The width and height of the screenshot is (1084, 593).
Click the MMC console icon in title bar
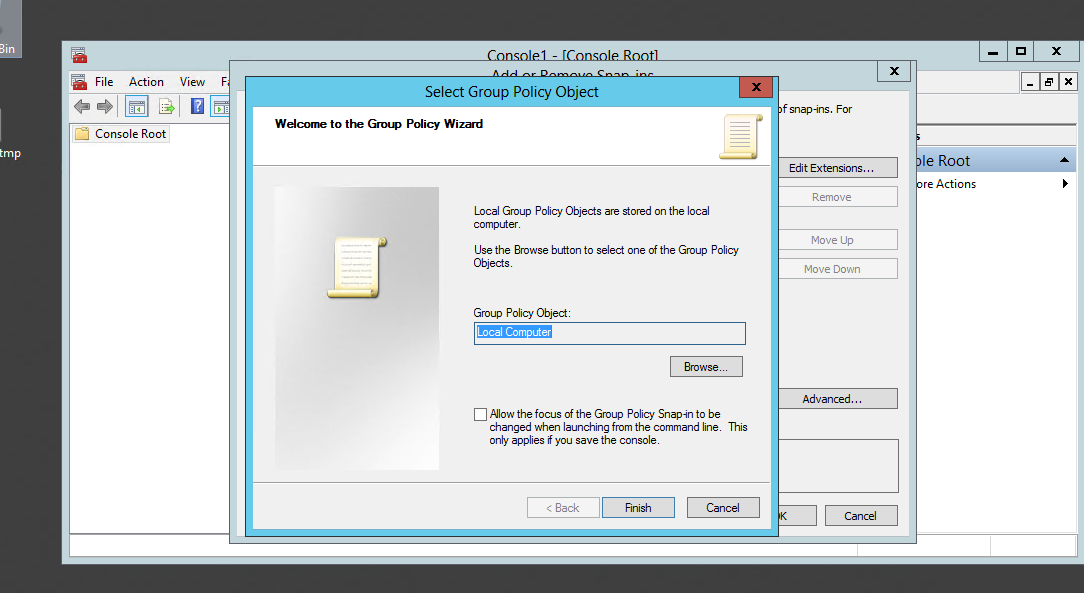[79, 55]
